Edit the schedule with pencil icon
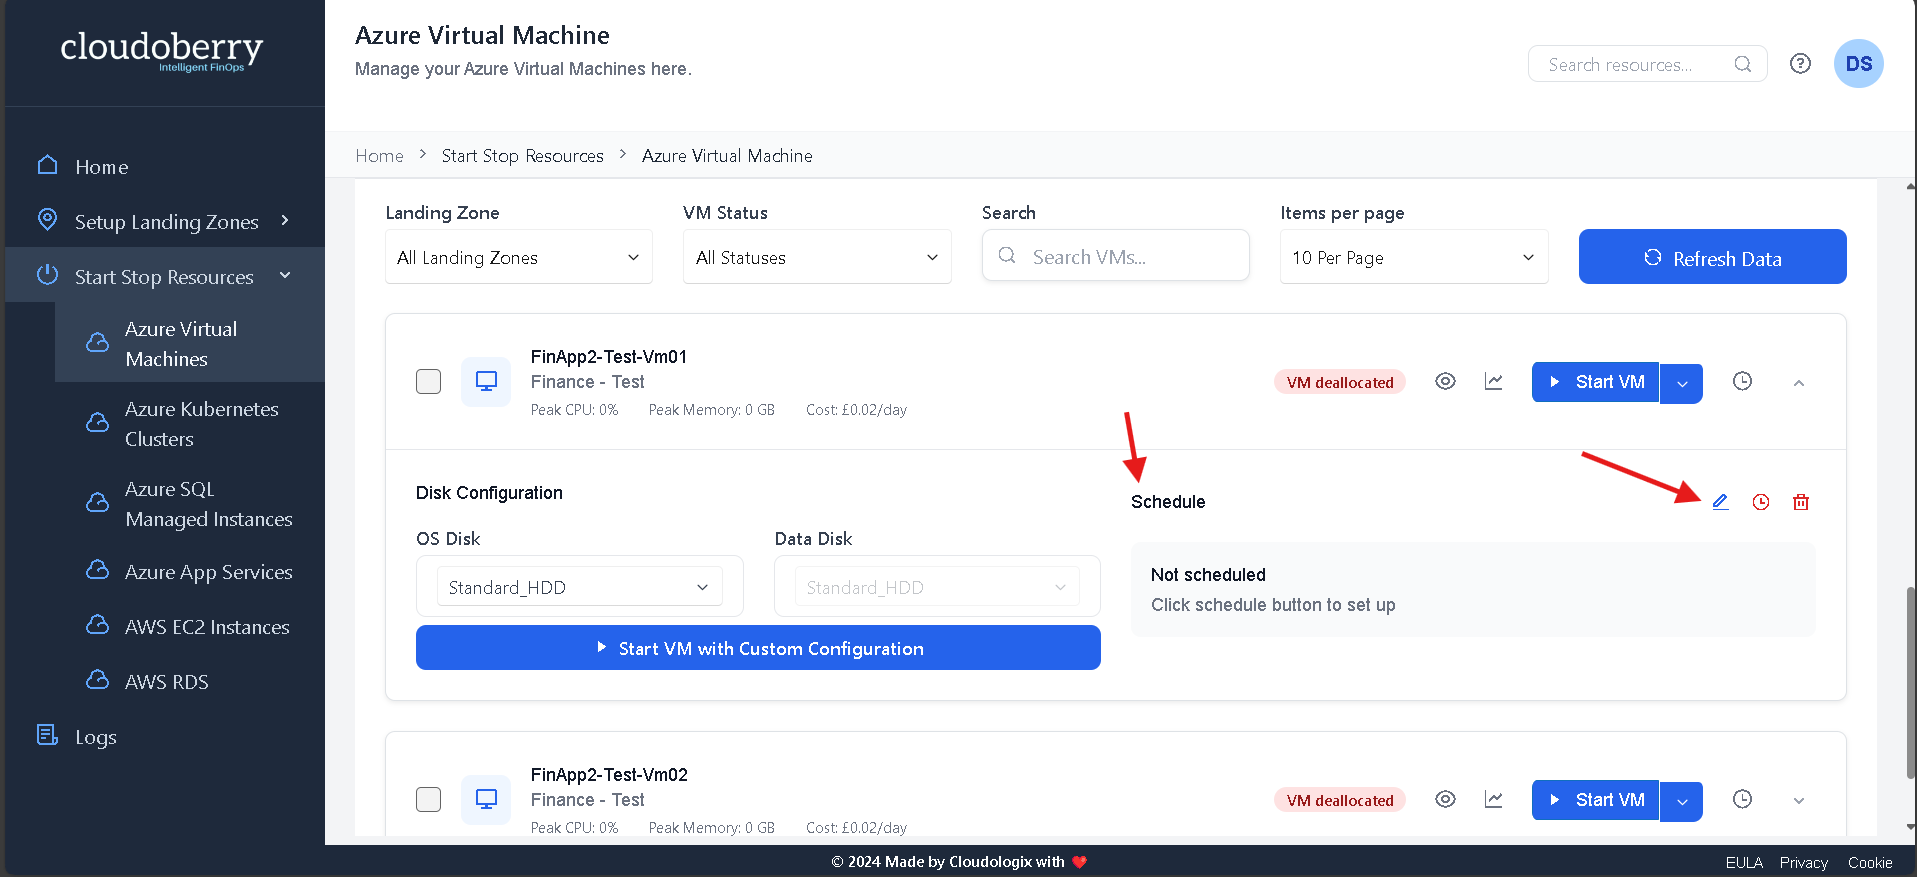 [1720, 502]
